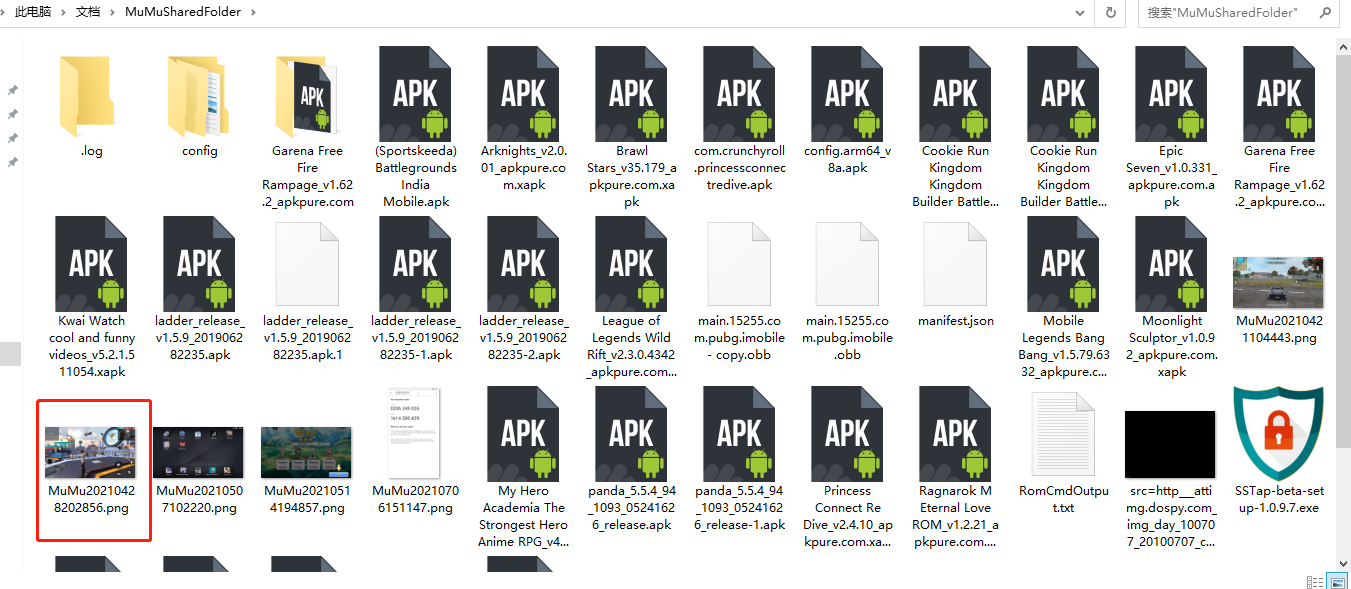Image resolution: width=1351 pixels, height=589 pixels.
Task: Select config.arm64_v8a.apk file icon
Action: (x=848, y=93)
